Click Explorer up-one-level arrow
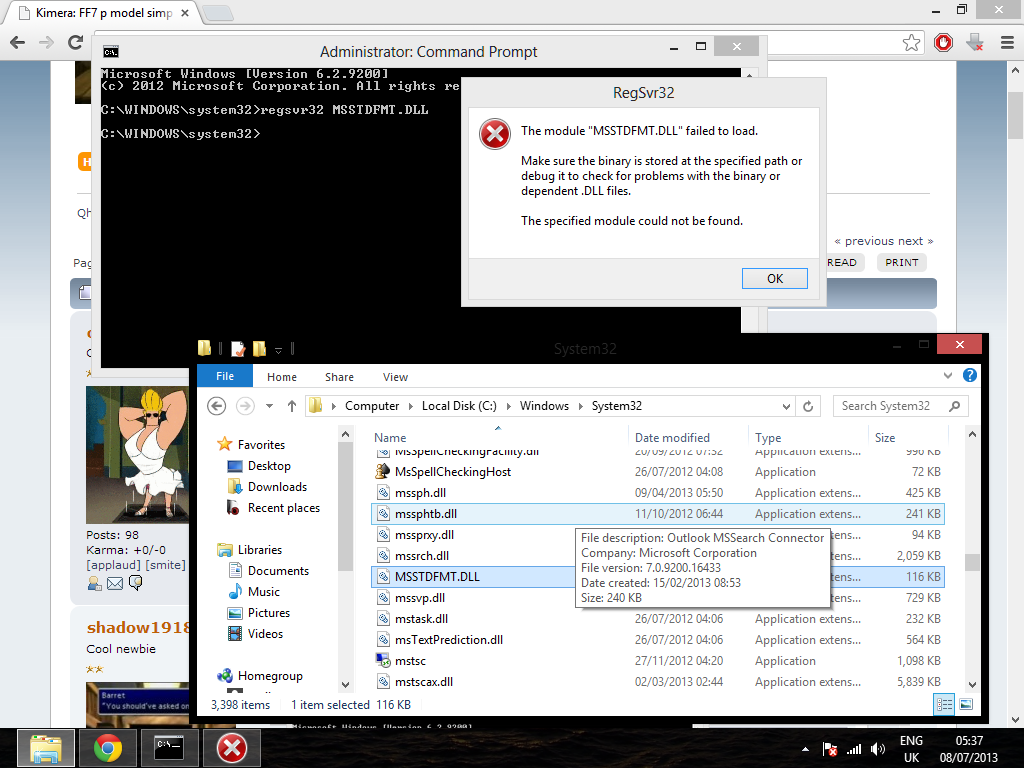The image size is (1024, 768). click(292, 406)
